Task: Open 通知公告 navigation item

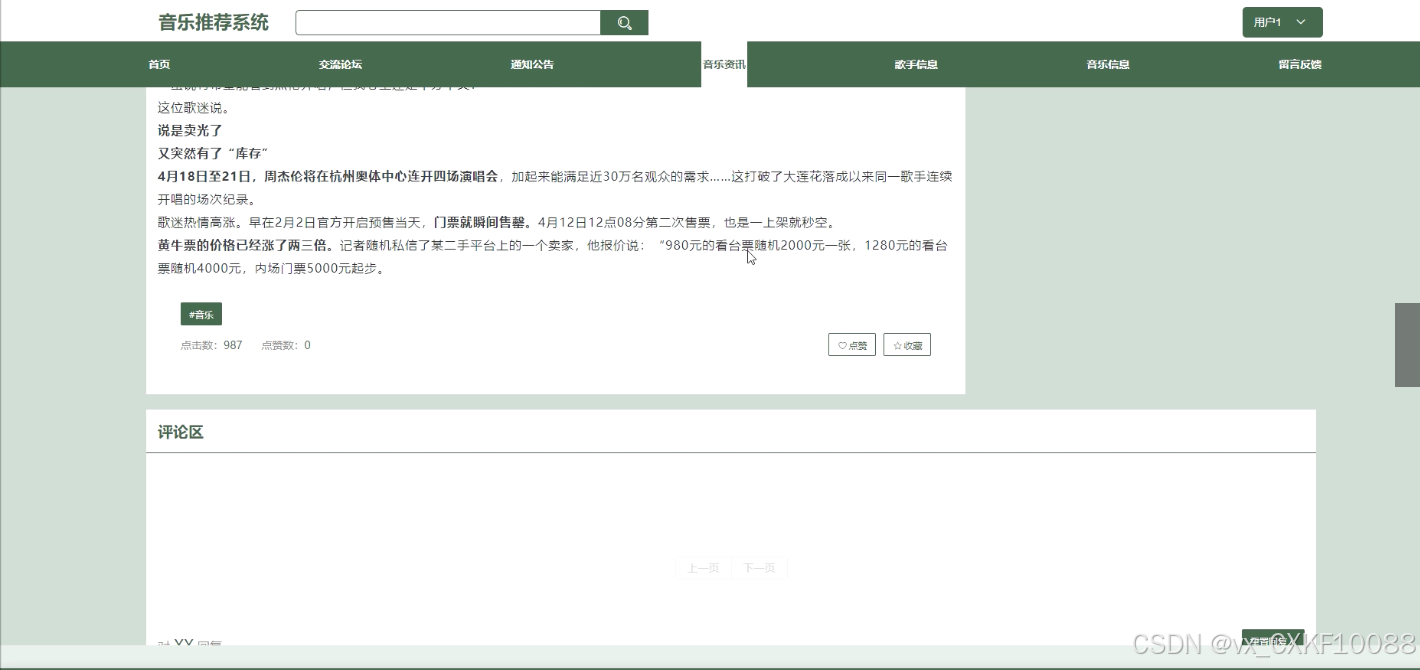Action: pyautogui.click(x=532, y=64)
